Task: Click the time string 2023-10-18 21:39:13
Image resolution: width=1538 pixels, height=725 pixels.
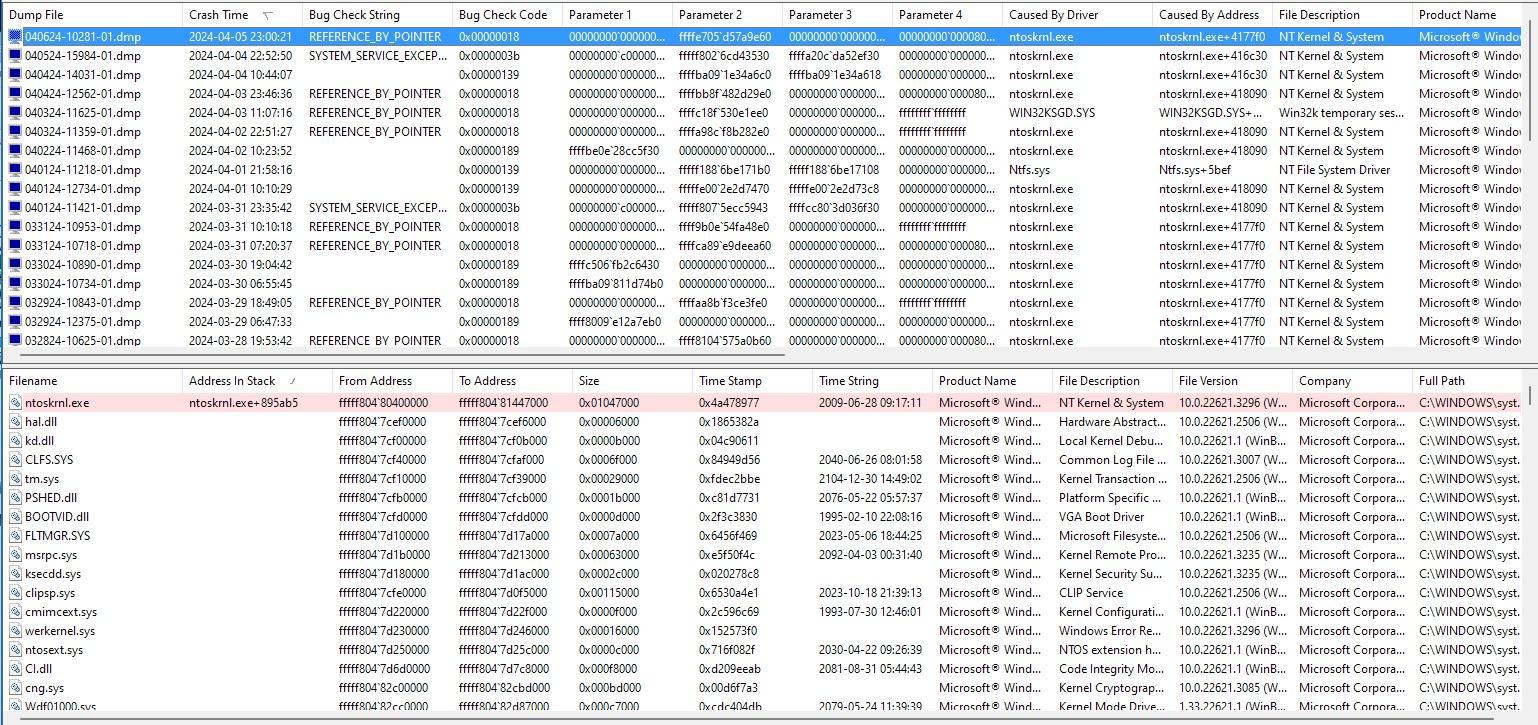Action: [870, 592]
